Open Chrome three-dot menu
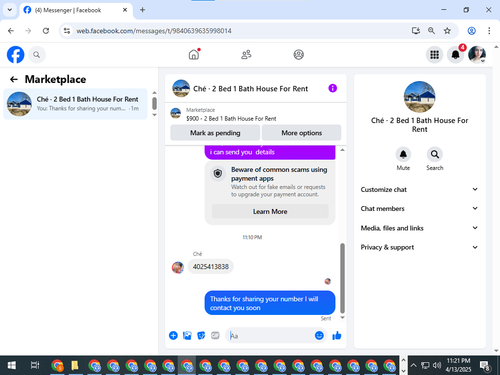Viewport: 500px width, 375px height. pyautogui.click(x=489, y=31)
